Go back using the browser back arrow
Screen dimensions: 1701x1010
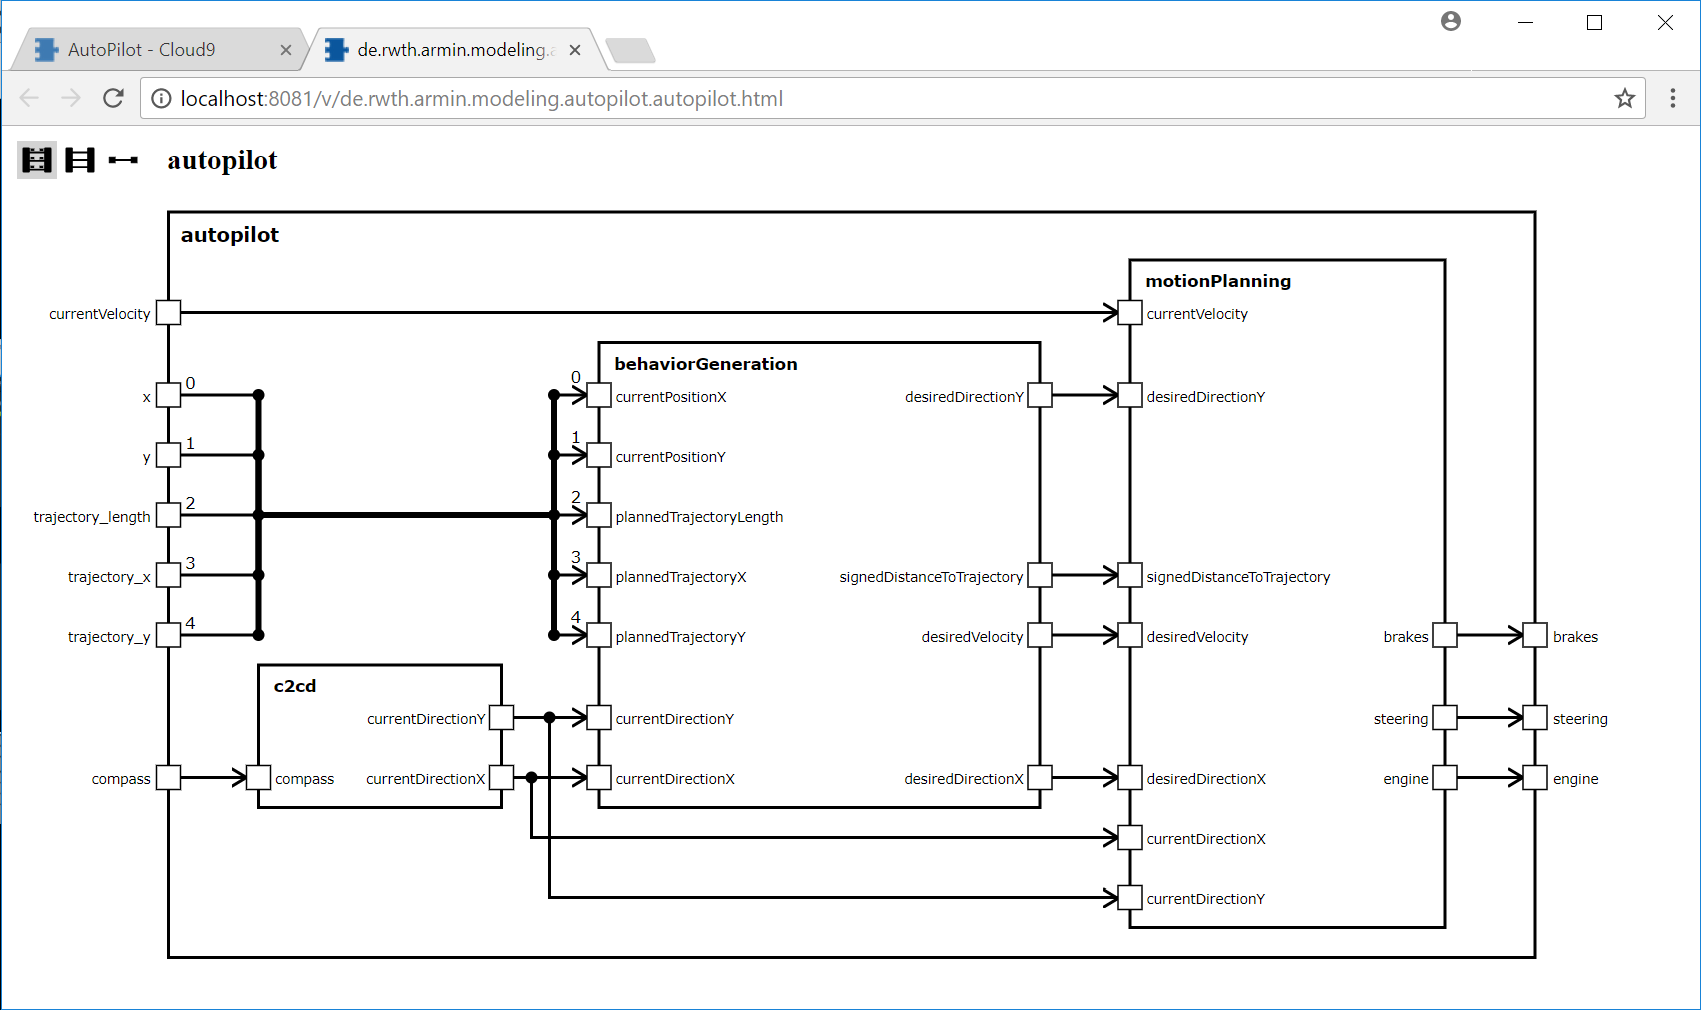[x=29, y=98]
